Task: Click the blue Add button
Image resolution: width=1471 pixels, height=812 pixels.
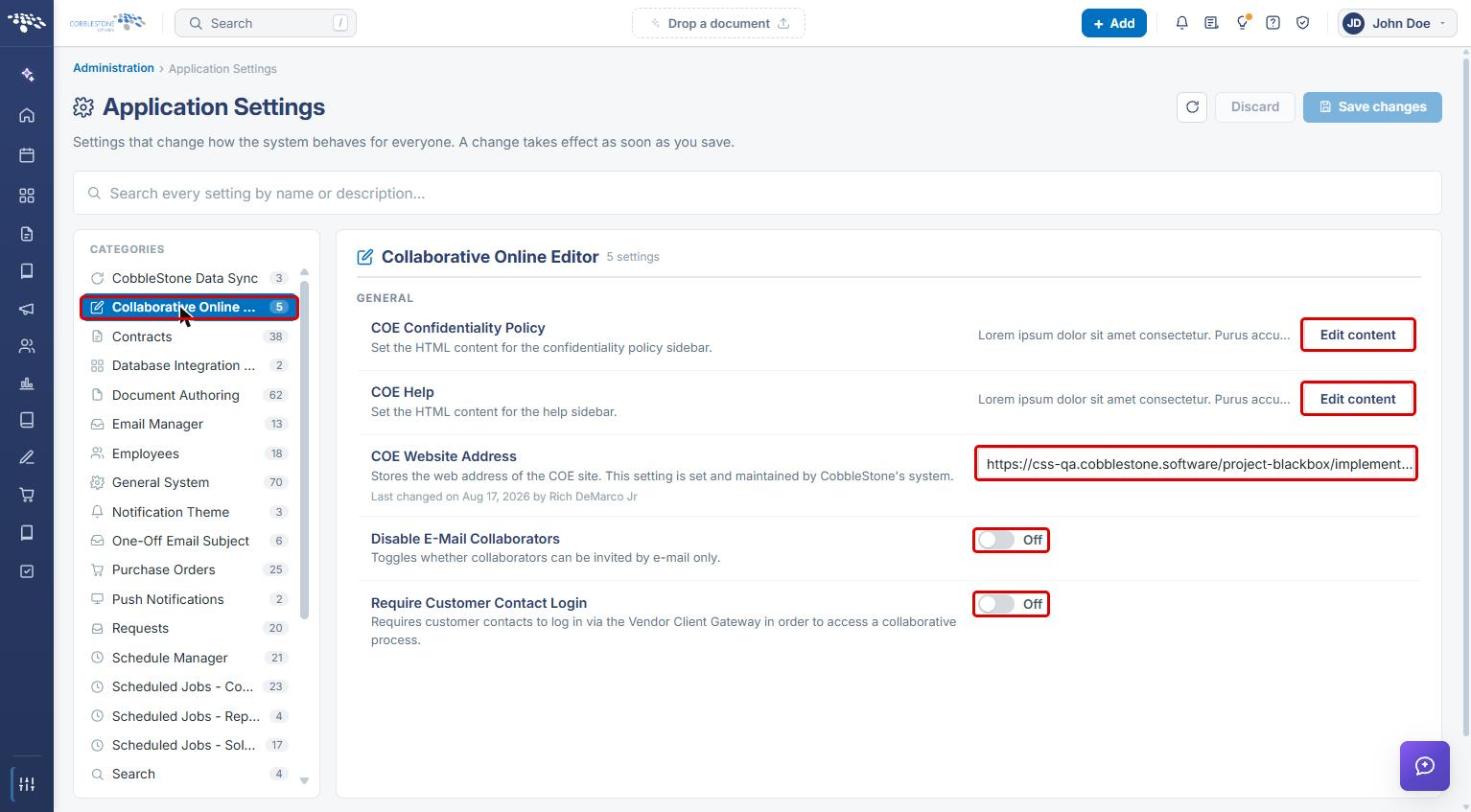Action: coord(1114,23)
